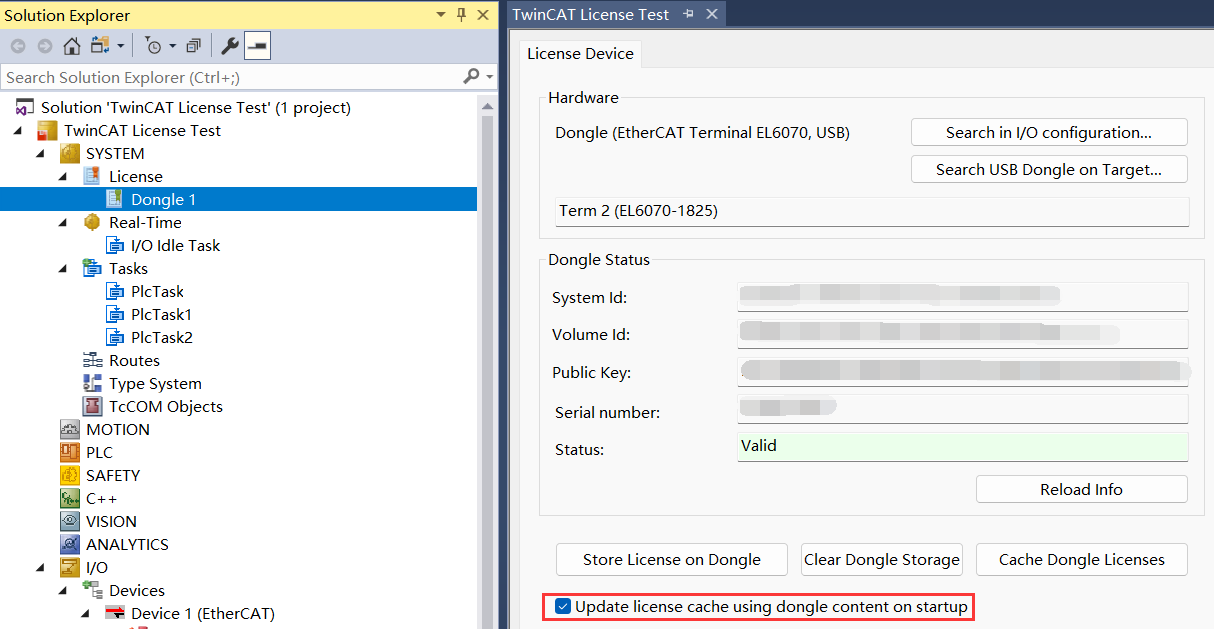The height and width of the screenshot is (629, 1214).
Task: Click Cache Dongle Licenses button
Action: pyautogui.click(x=1082, y=560)
